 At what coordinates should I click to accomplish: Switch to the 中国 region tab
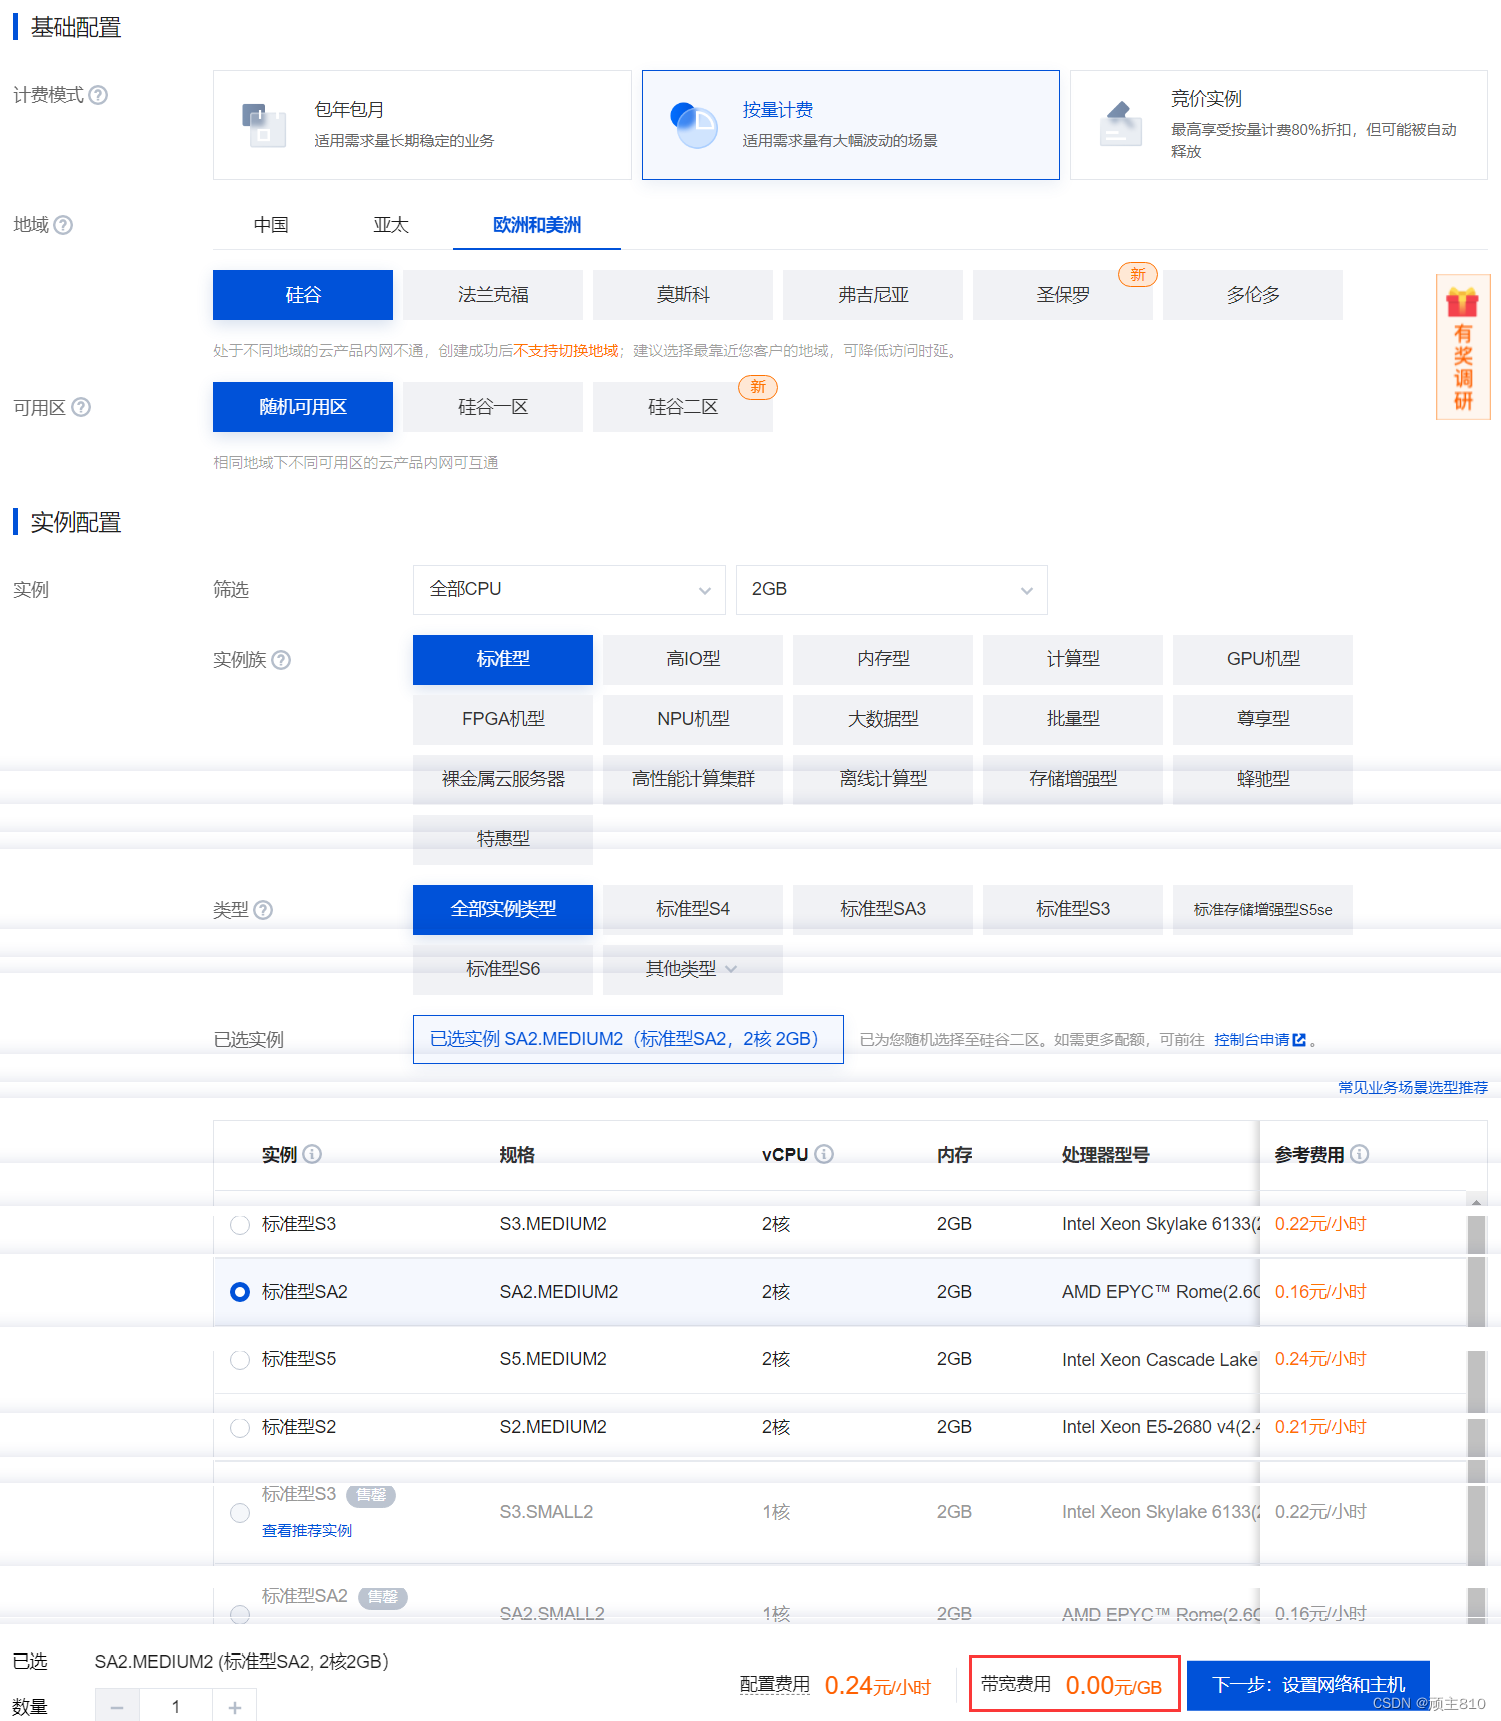pyautogui.click(x=271, y=225)
